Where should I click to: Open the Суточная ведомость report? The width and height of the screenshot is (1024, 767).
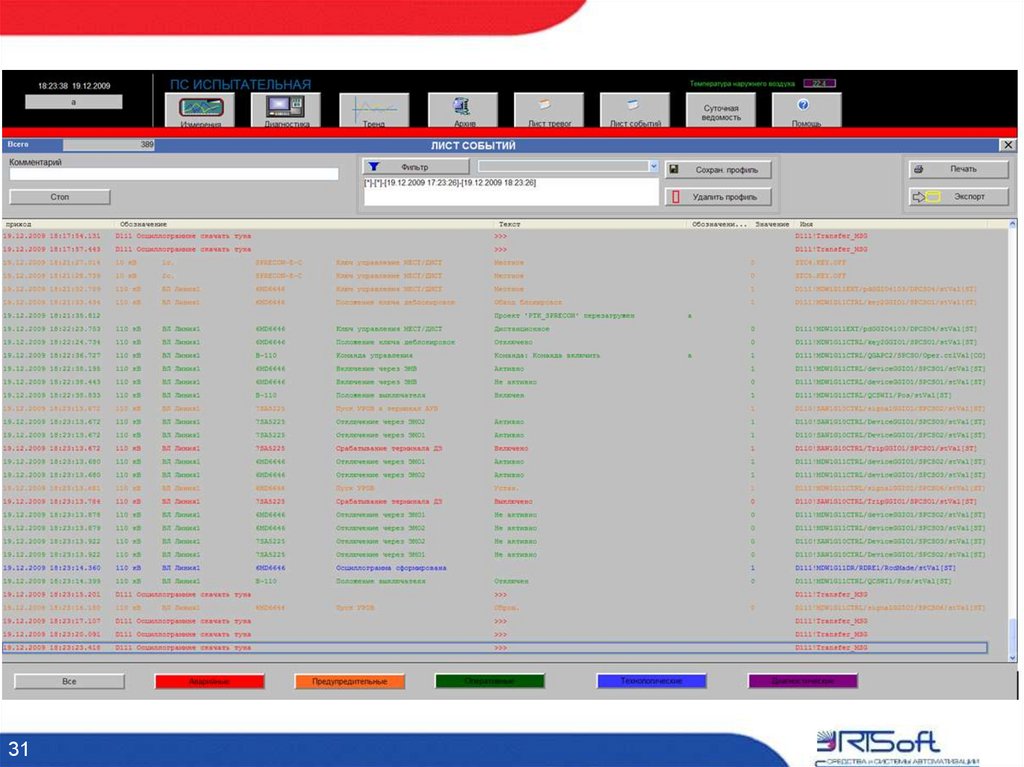[722, 108]
